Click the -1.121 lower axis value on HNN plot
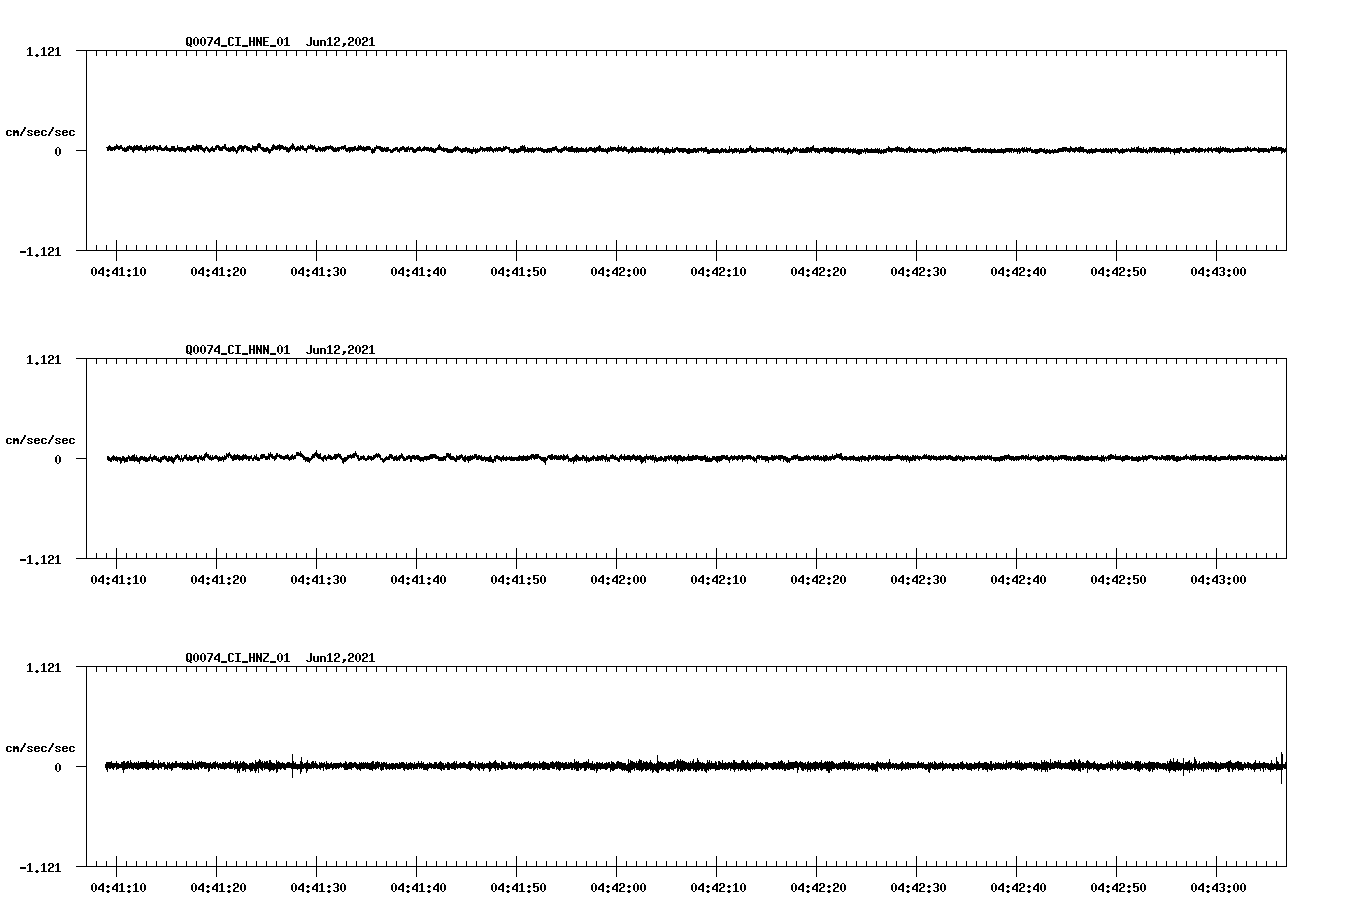This screenshot has height=924, width=1358. coord(40,560)
